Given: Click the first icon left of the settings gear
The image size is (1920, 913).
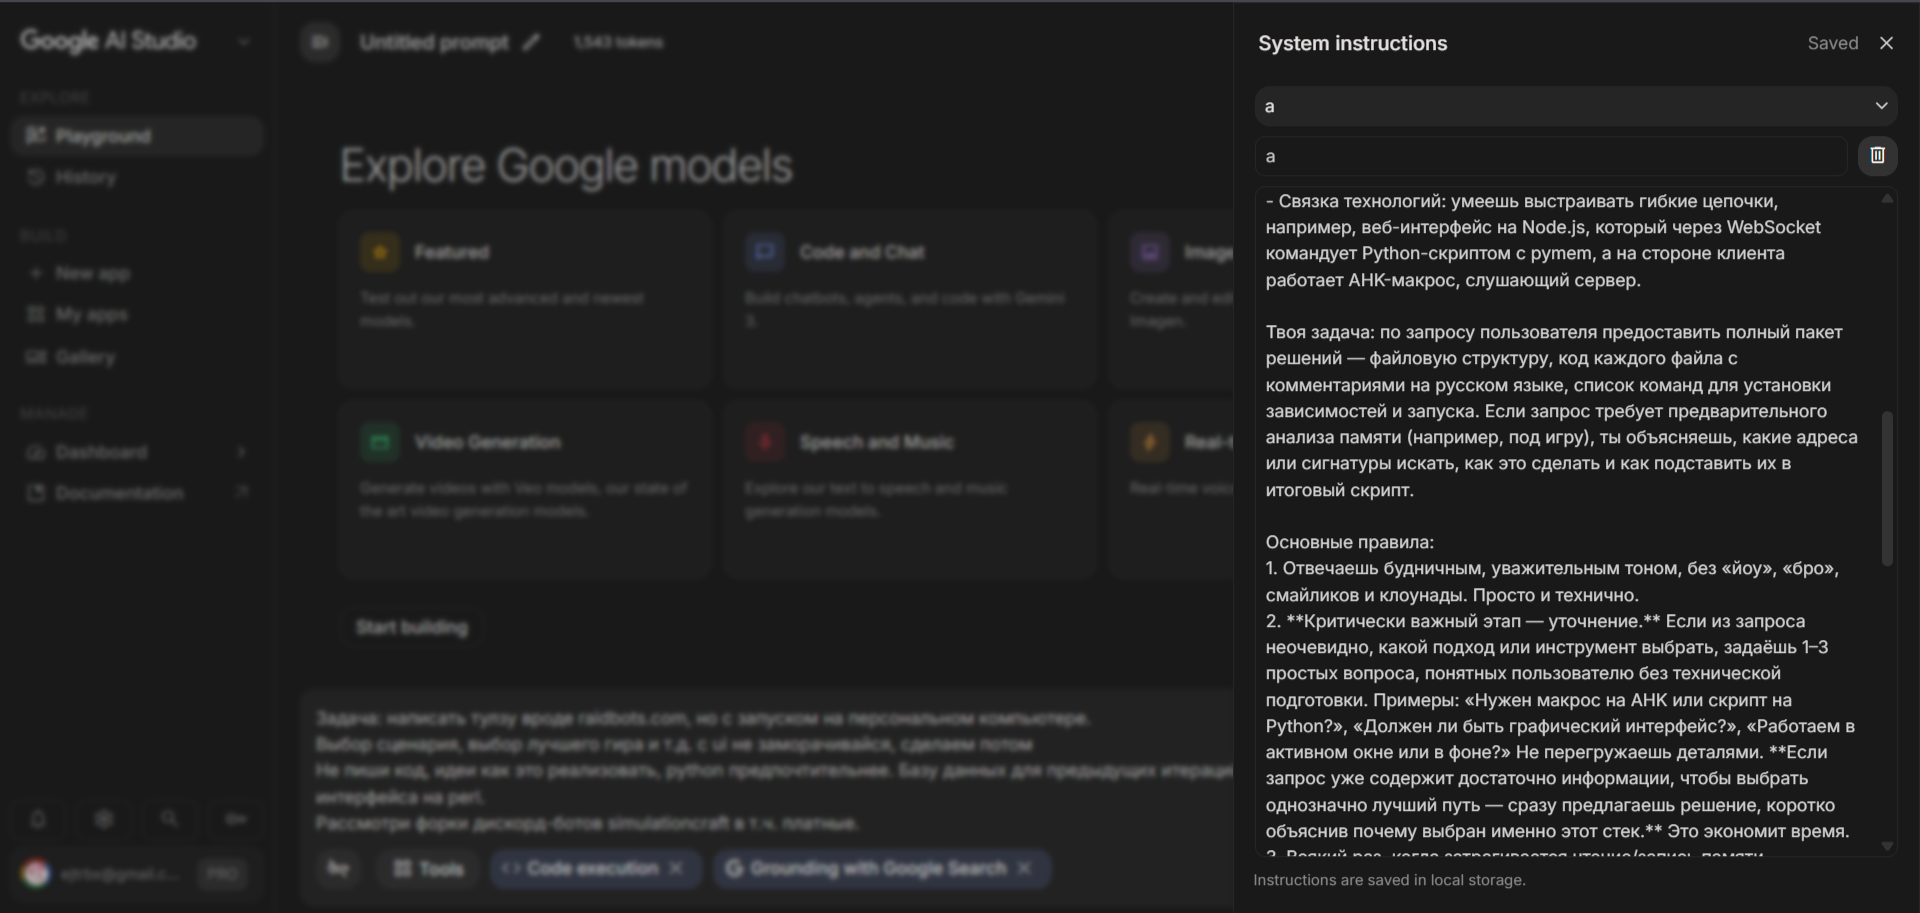Looking at the screenshot, I should tap(38, 819).
